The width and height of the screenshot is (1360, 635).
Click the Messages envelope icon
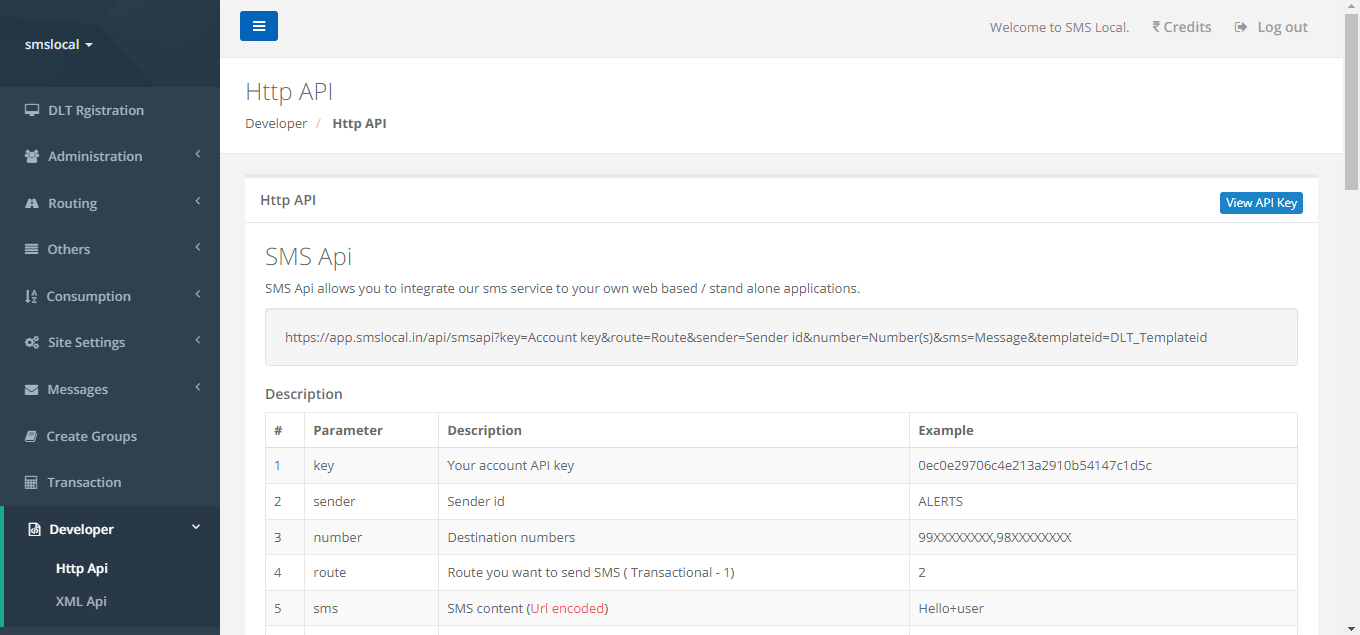(31, 389)
